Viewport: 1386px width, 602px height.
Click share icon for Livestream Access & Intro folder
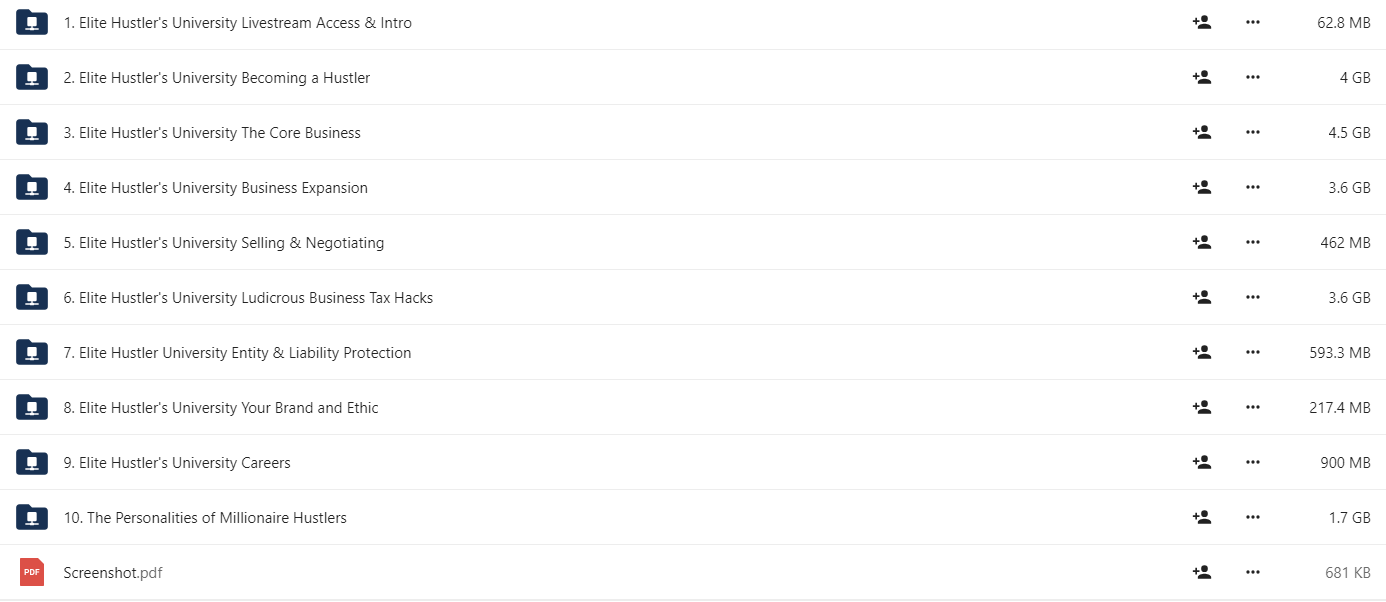pyautogui.click(x=1202, y=22)
